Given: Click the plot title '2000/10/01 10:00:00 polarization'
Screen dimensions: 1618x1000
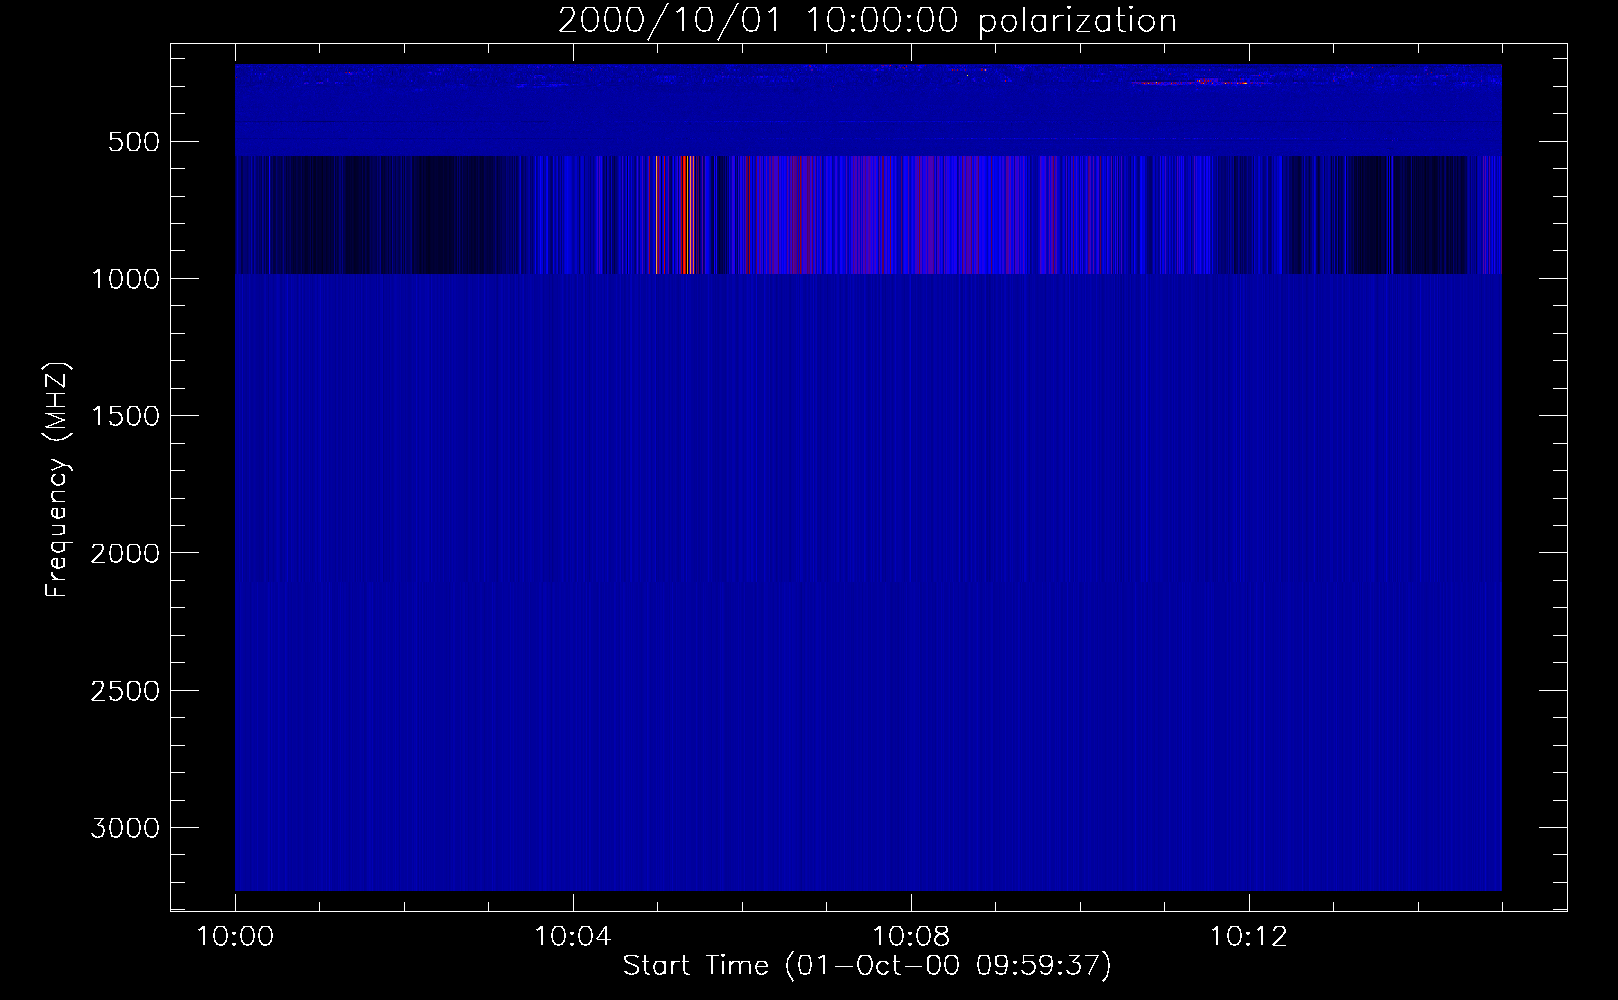Looking at the screenshot, I should (x=867, y=21).
